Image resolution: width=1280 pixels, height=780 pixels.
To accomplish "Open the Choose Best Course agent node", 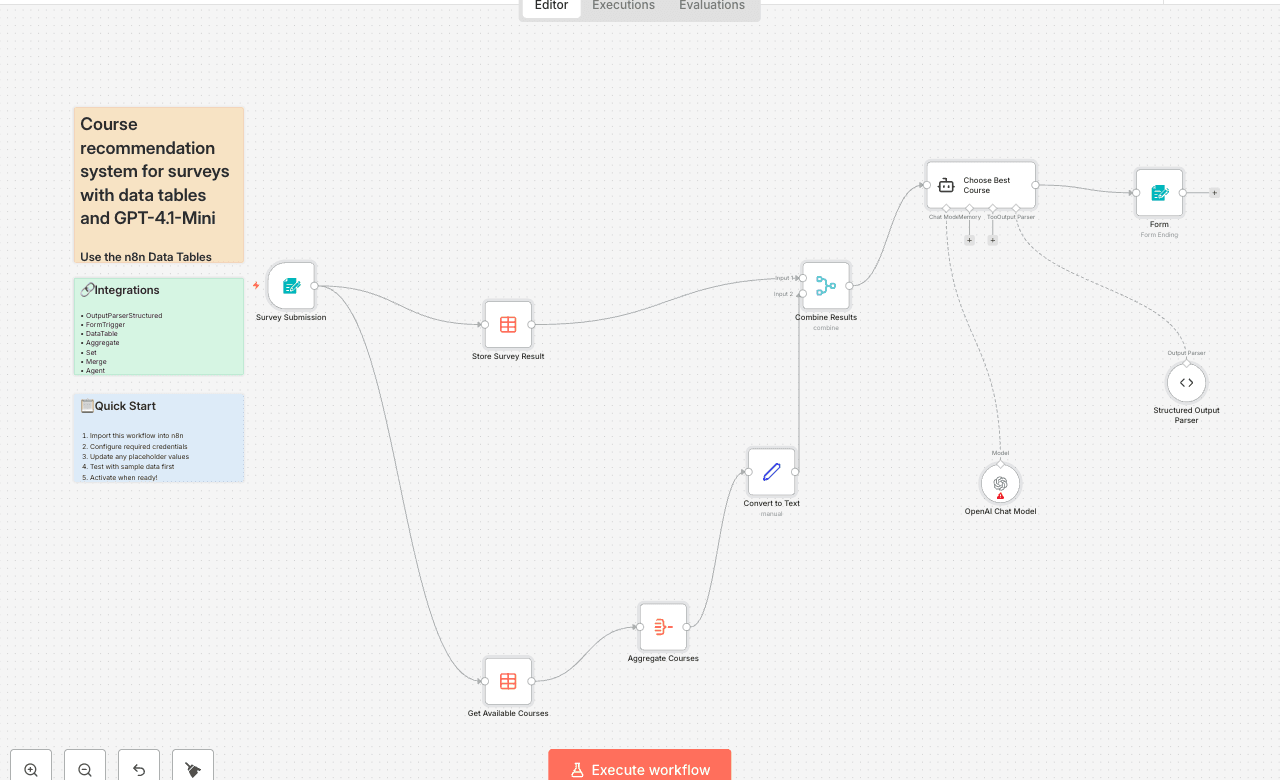I will pyautogui.click(x=980, y=185).
